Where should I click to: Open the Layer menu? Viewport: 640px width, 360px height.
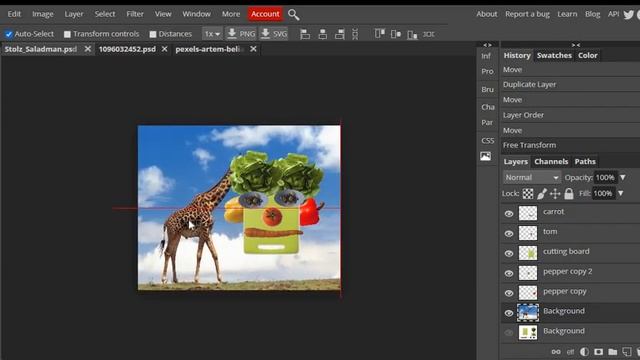[74, 14]
